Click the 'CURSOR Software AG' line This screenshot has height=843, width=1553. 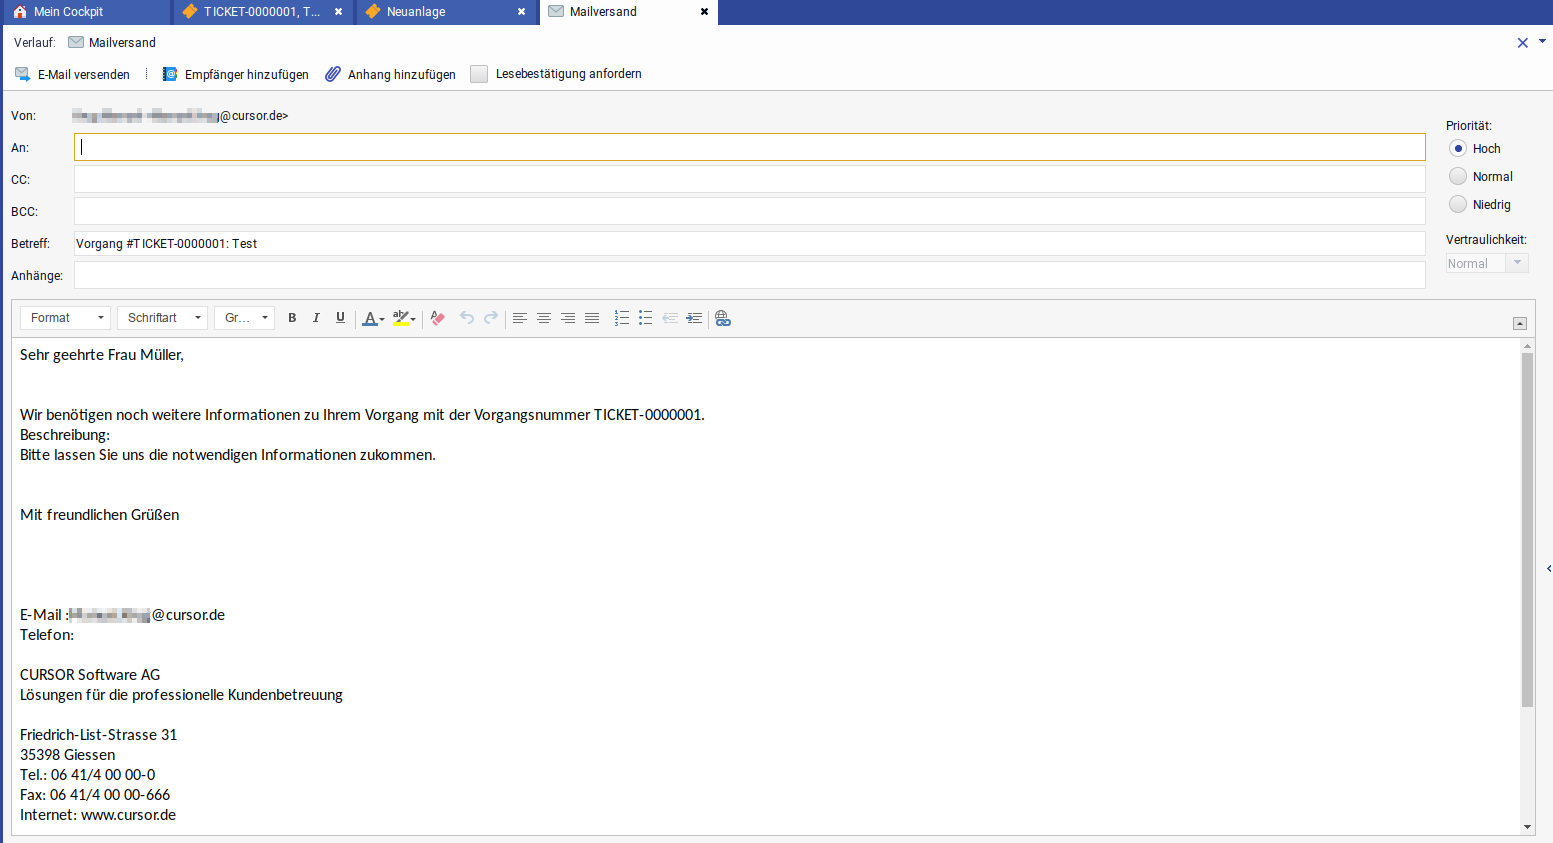point(90,675)
